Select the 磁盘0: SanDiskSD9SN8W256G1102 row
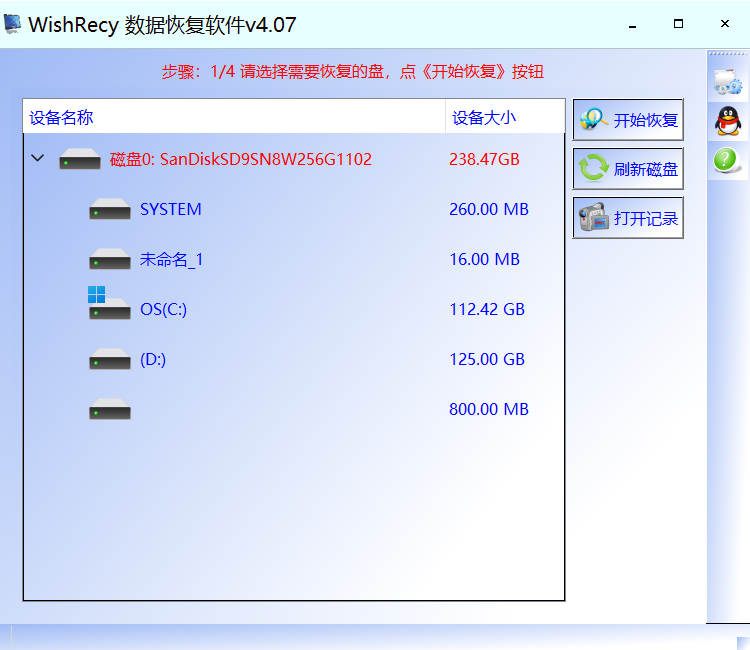750x650 pixels. coord(294,159)
